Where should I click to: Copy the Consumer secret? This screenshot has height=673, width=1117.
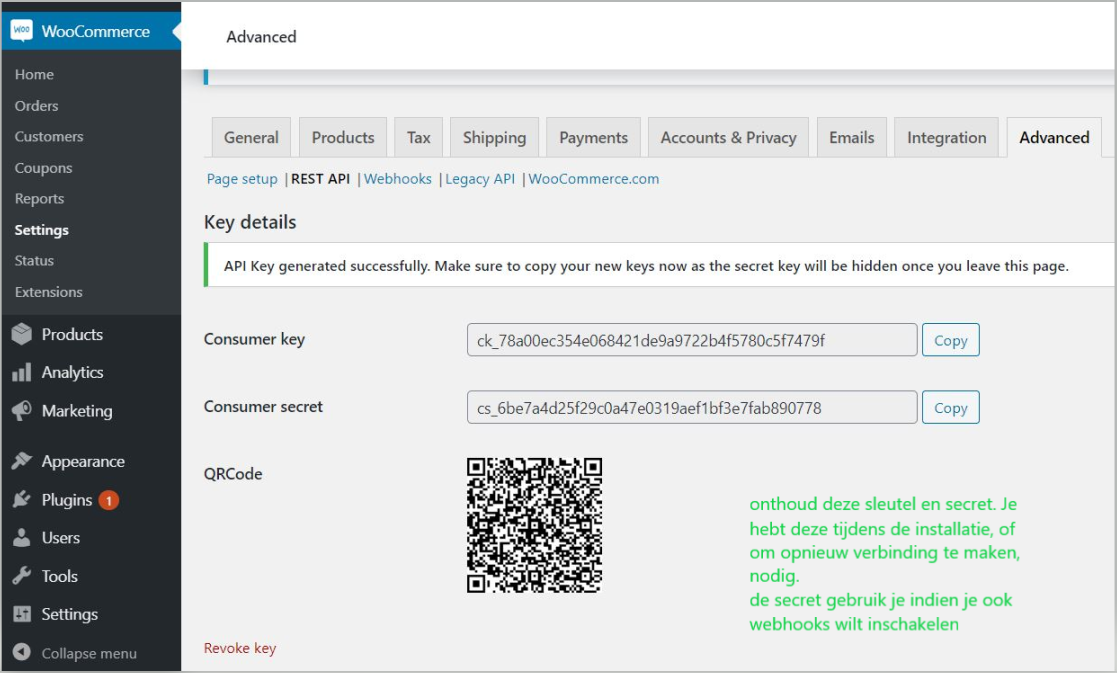(950, 407)
